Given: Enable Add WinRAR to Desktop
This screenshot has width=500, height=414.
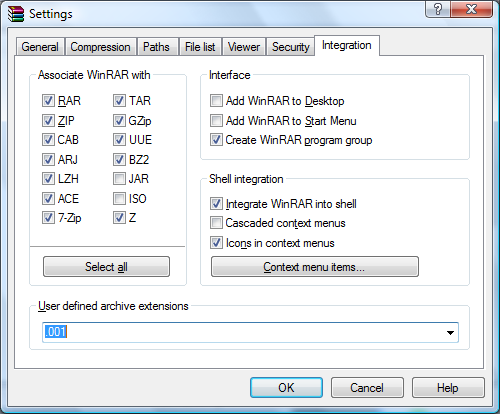Looking at the screenshot, I should pyautogui.click(x=216, y=100).
